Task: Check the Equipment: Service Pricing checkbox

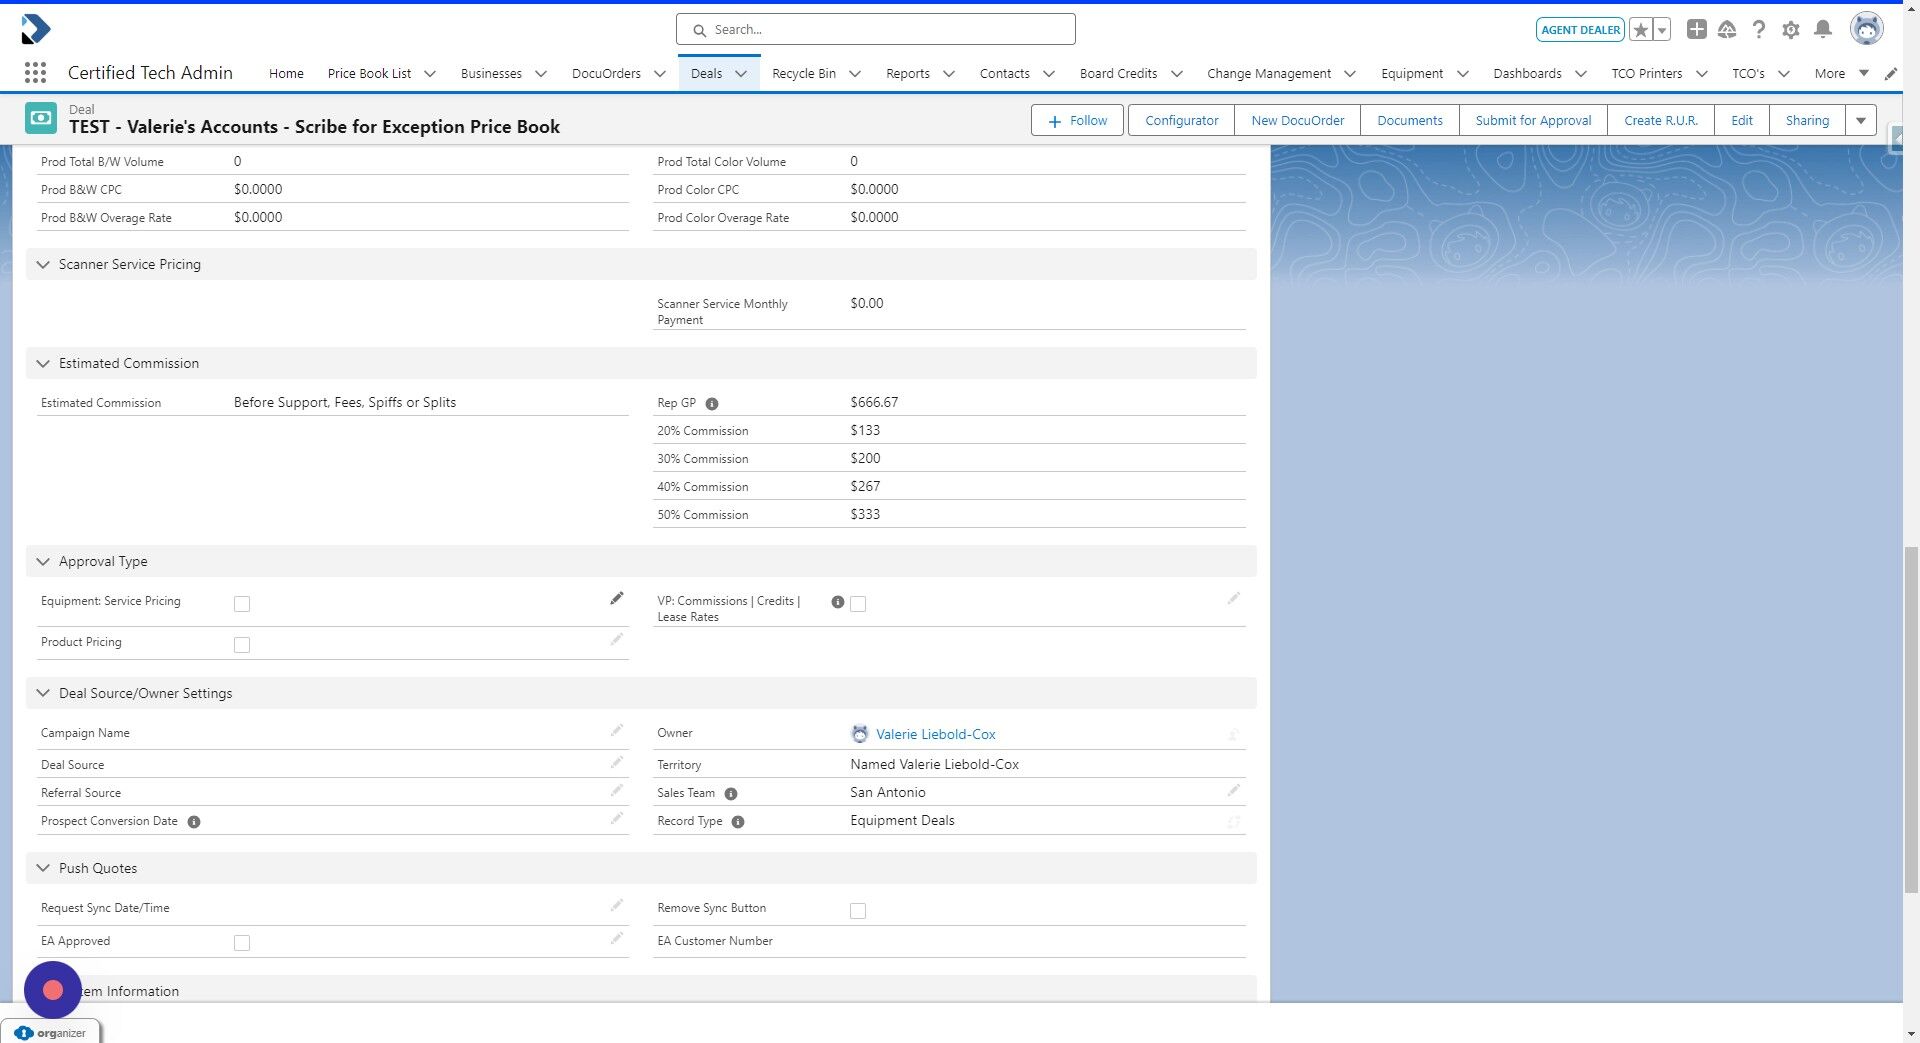Action: (x=241, y=603)
